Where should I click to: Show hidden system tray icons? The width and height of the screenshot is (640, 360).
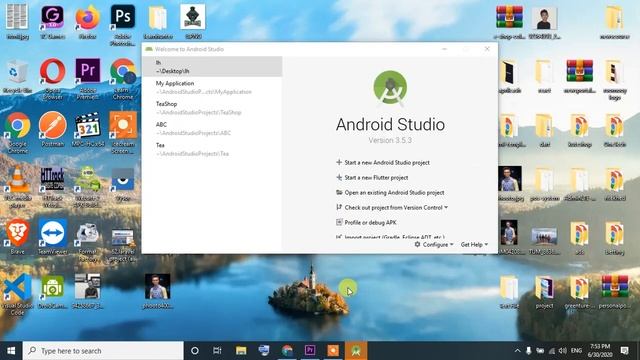point(518,351)
